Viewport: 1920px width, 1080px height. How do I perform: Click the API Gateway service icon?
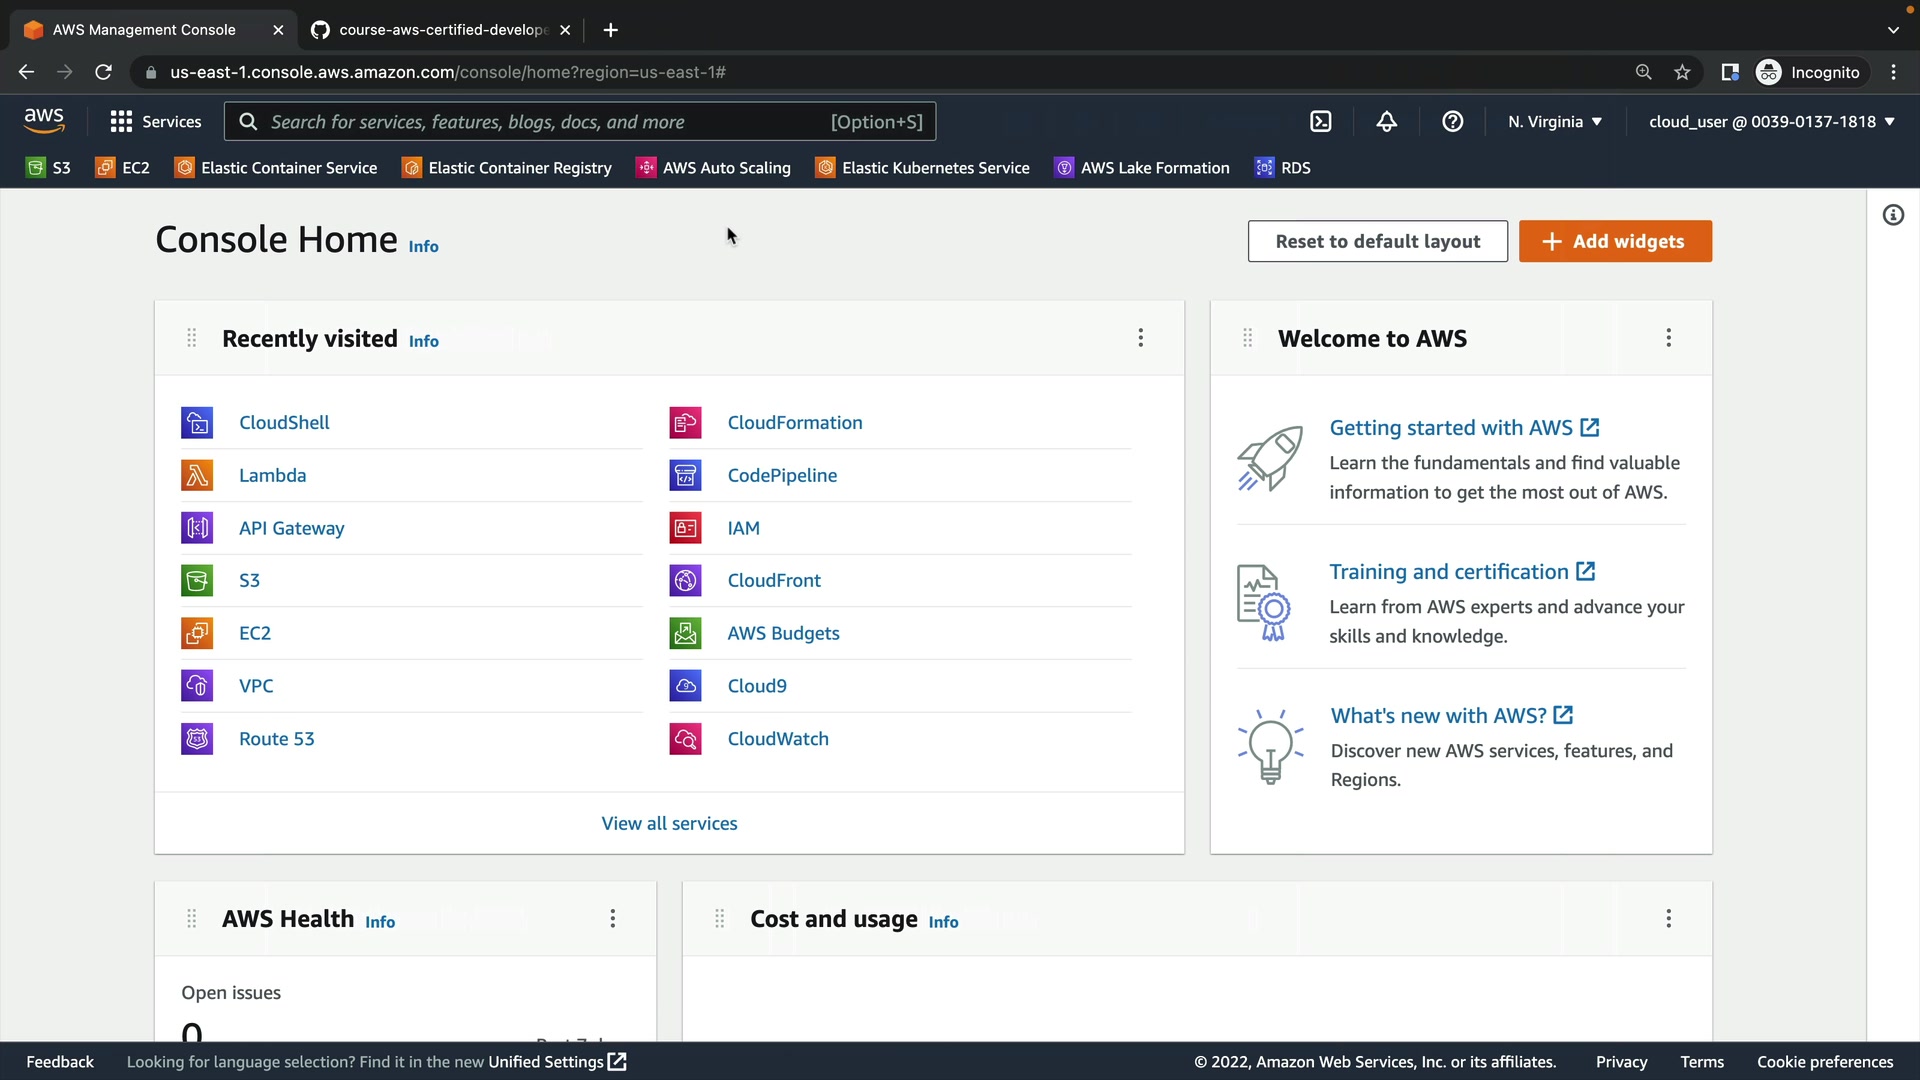tap(197, 528)
